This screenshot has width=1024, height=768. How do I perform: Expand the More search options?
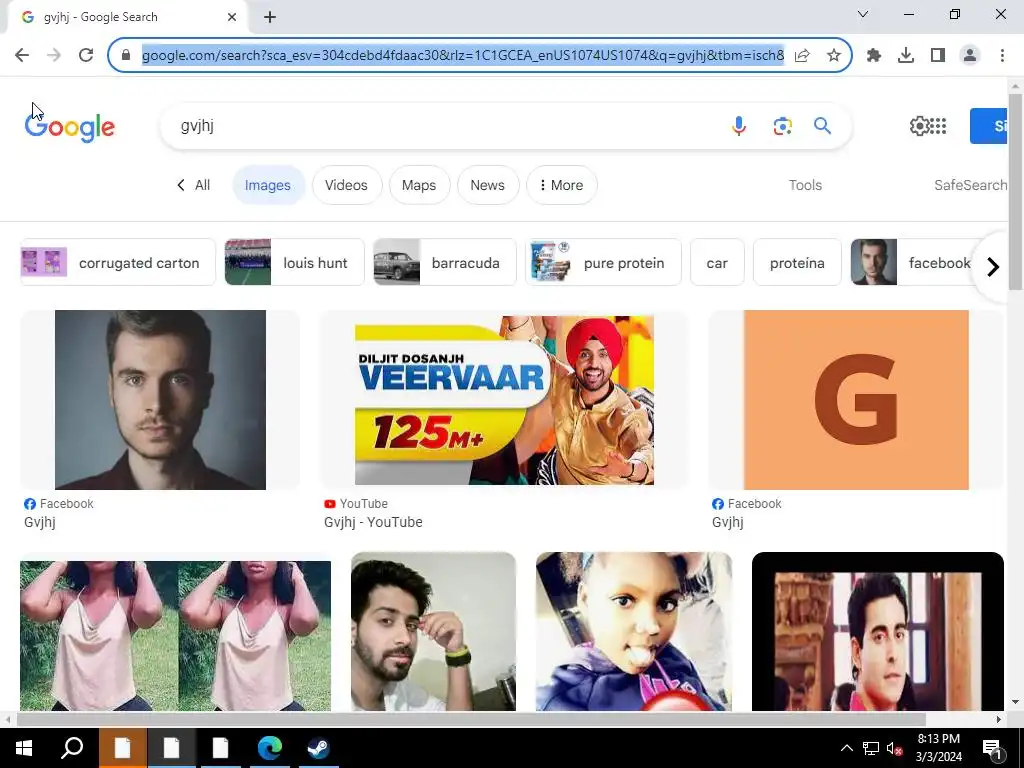click(x=562, y=185)
